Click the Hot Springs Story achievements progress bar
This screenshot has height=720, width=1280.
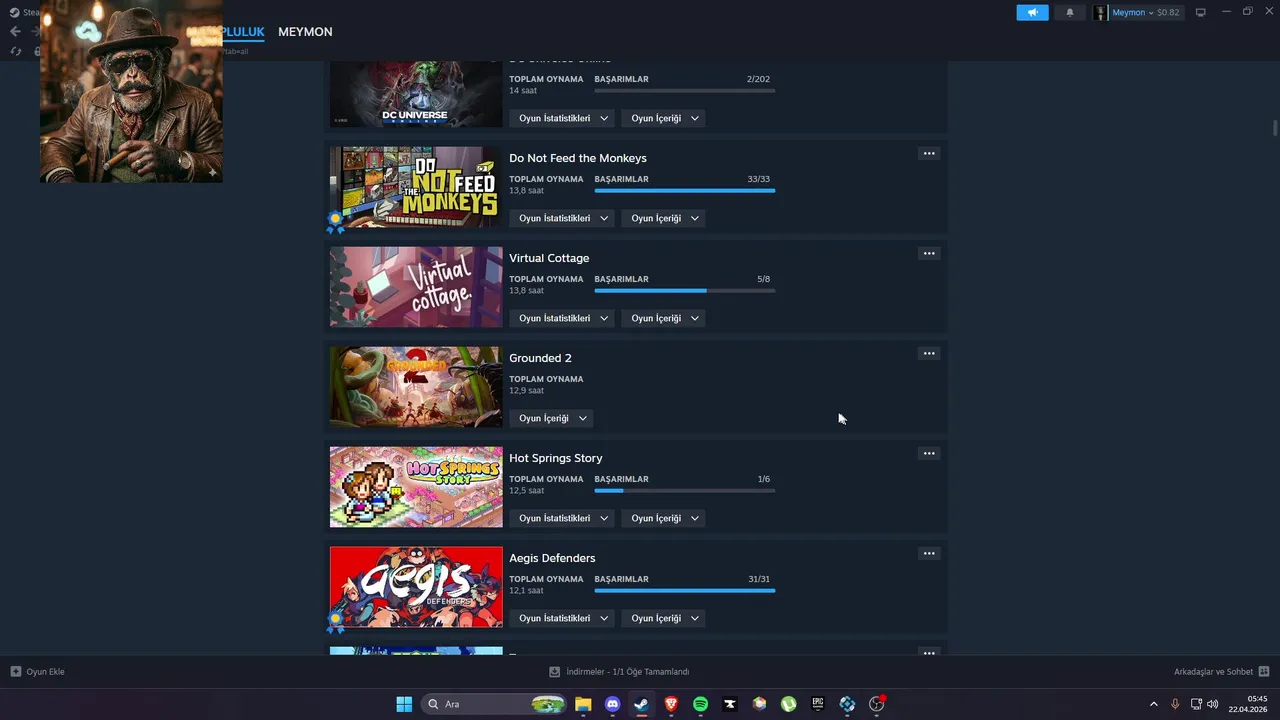(685, 490)
